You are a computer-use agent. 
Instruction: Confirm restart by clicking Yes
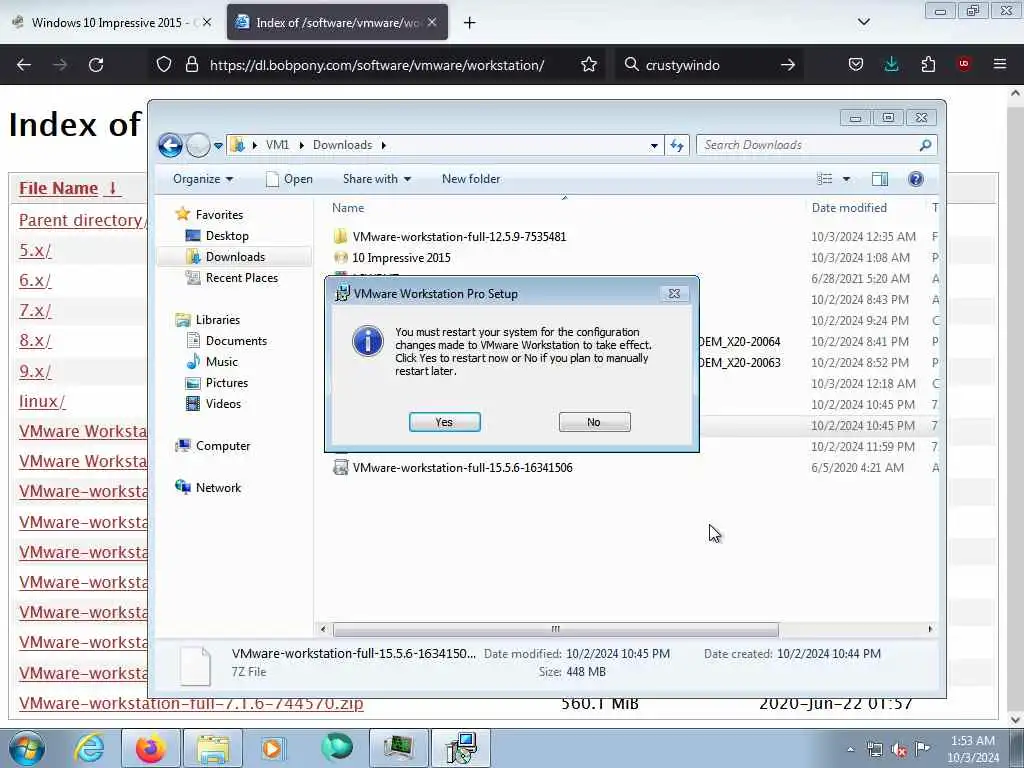tap(444, 422)
